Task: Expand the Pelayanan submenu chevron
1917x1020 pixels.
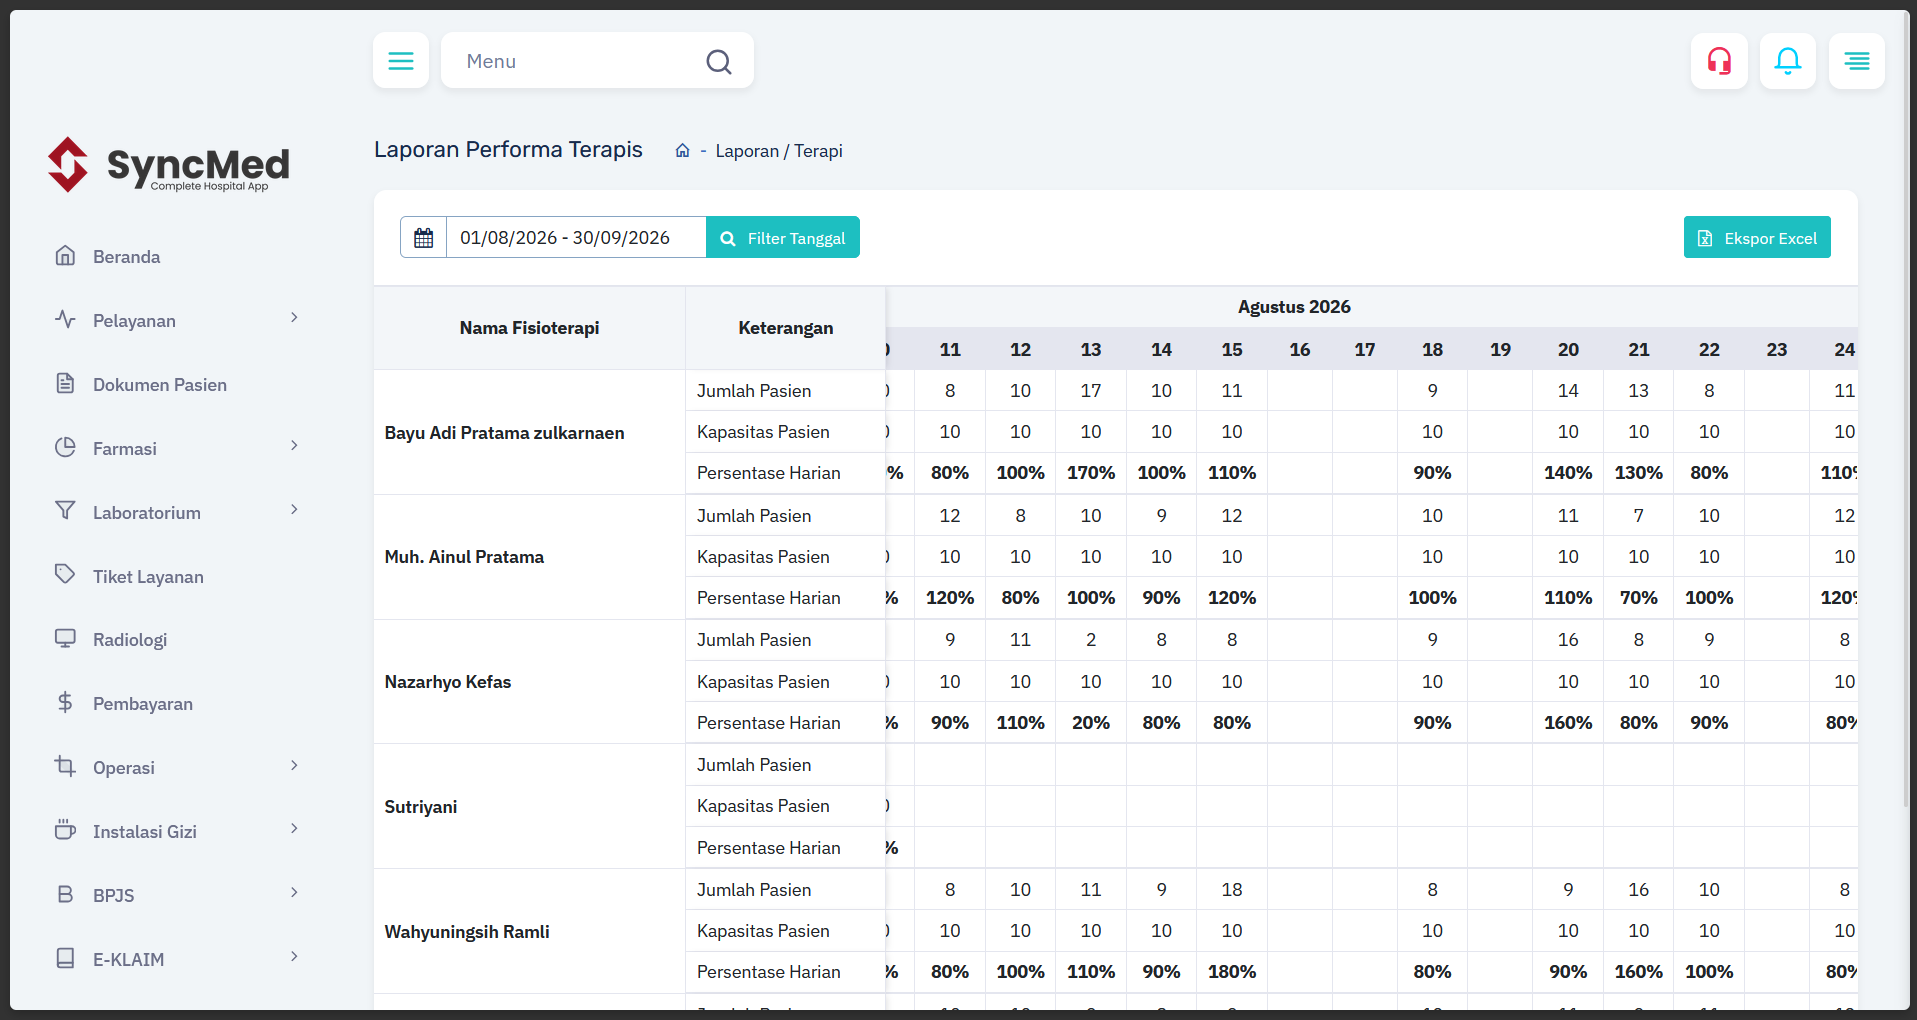Action: click(294, 318)
